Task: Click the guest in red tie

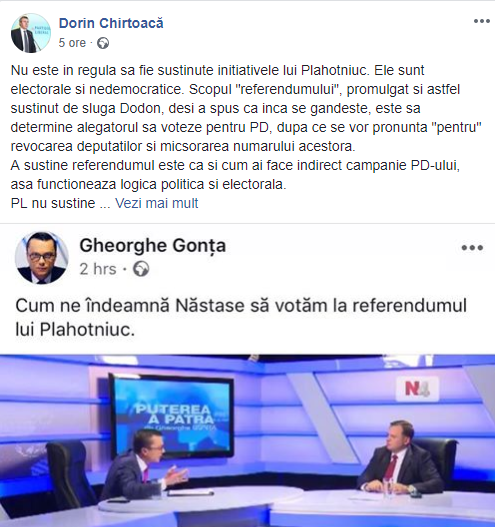Action: coord(399,455)
